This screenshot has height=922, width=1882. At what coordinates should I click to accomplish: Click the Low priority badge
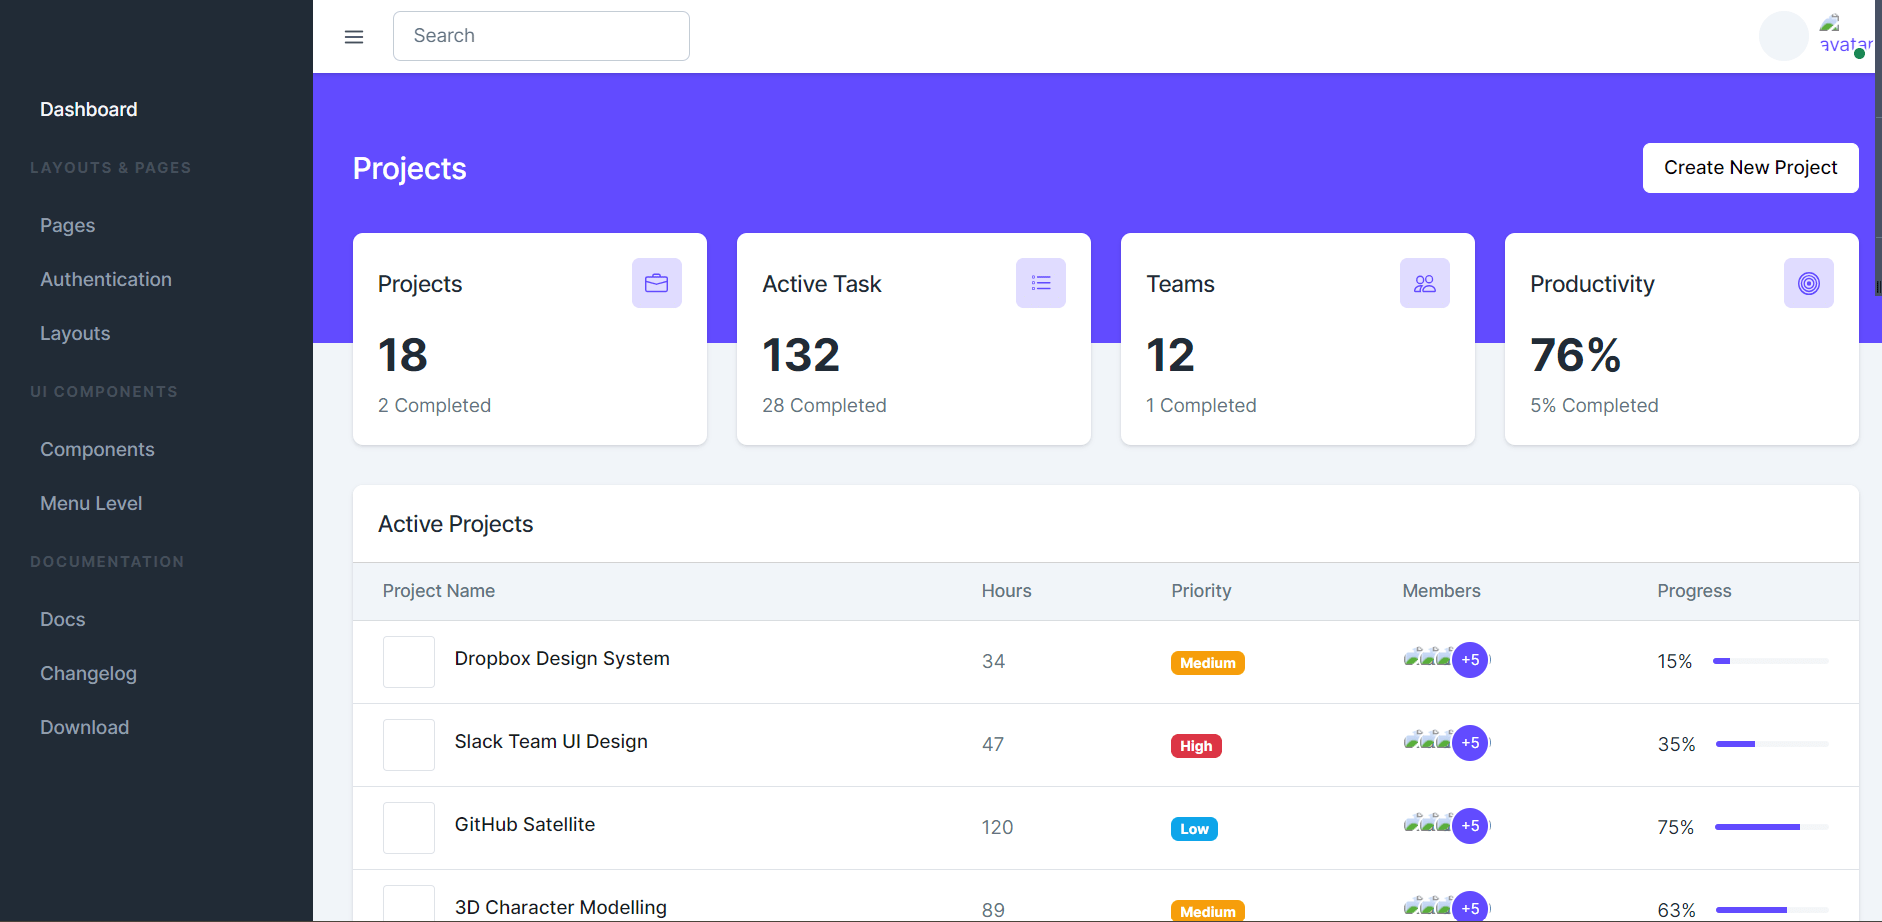point(1194,829)
